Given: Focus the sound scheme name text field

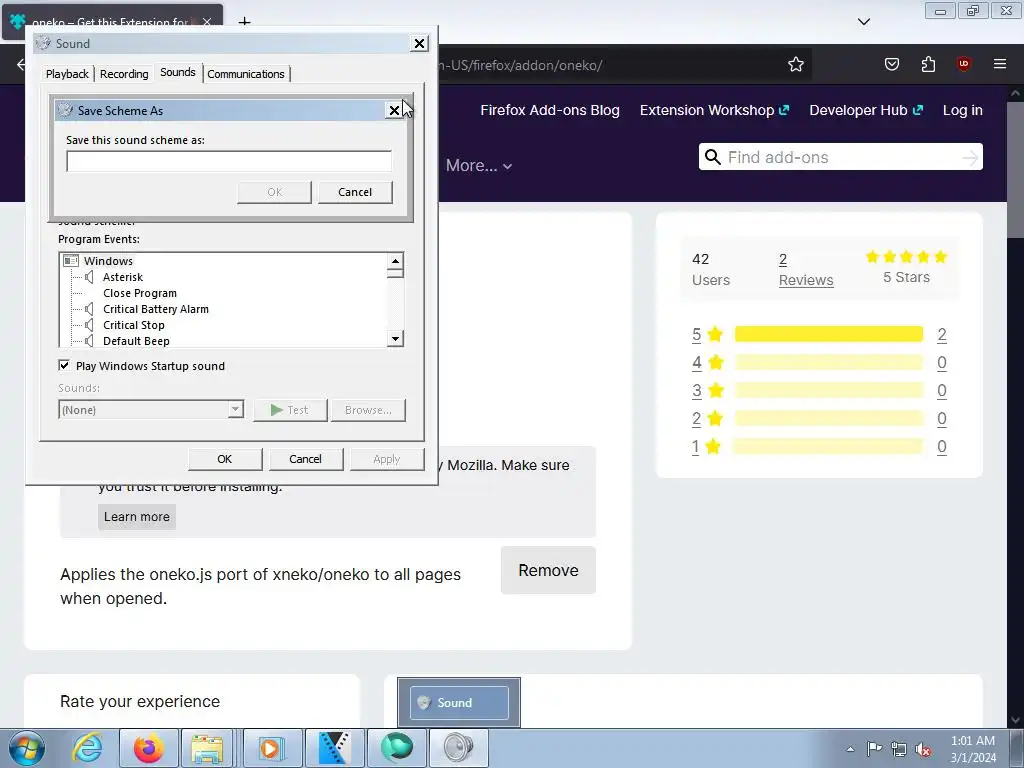Looking at the screenshot, I should pos(229,161).
